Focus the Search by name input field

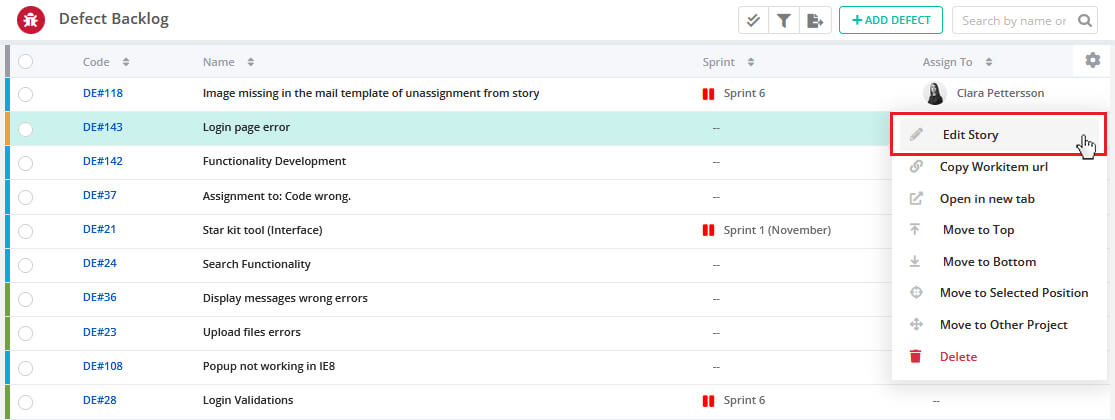tap(1014, 21)
